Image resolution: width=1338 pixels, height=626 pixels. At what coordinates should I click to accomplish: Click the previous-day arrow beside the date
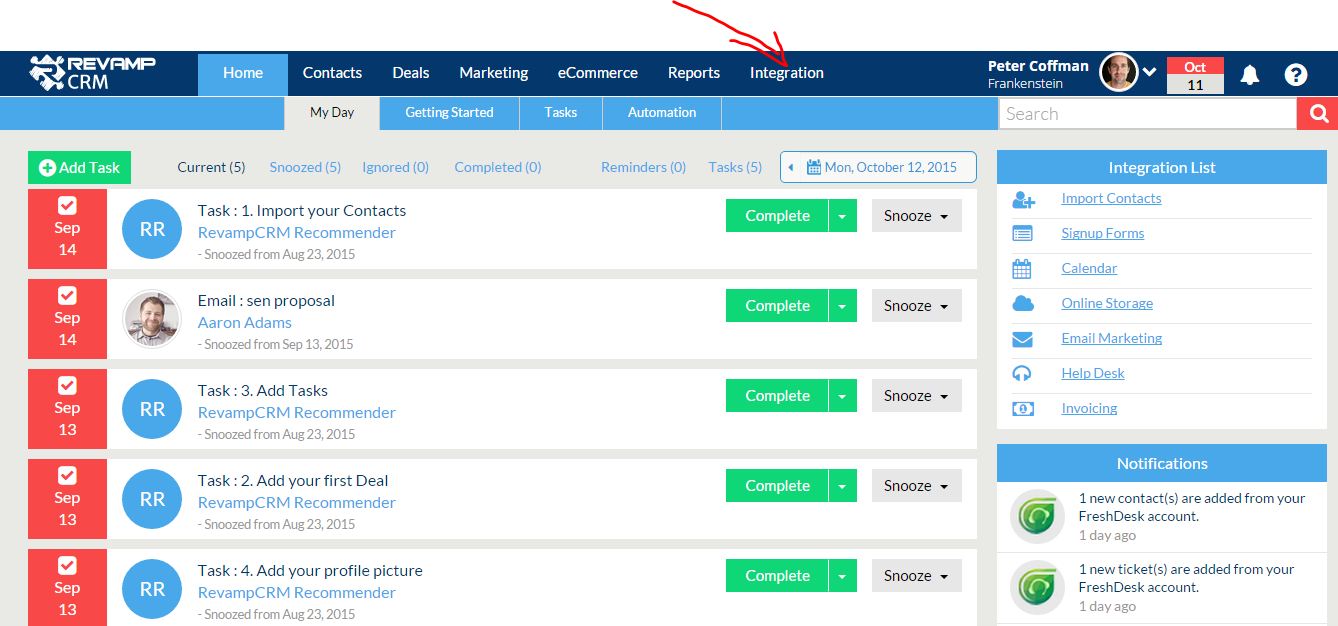pyautogui.click(x=791, y=167)
